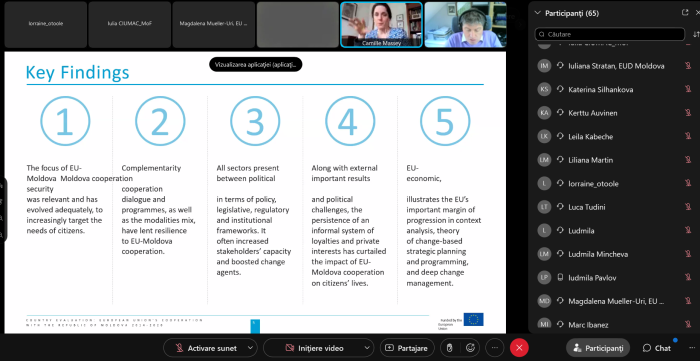Image resolution: width=700 pixels, height=361 pixels.
Task: Open the emoji reactions icon
Action: coord(470,348)
